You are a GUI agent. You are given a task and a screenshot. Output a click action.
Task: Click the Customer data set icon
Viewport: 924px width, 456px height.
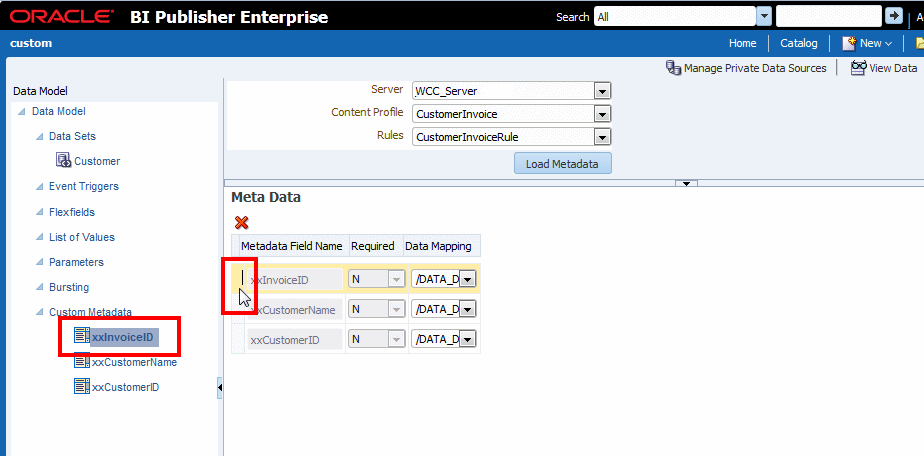64,160
